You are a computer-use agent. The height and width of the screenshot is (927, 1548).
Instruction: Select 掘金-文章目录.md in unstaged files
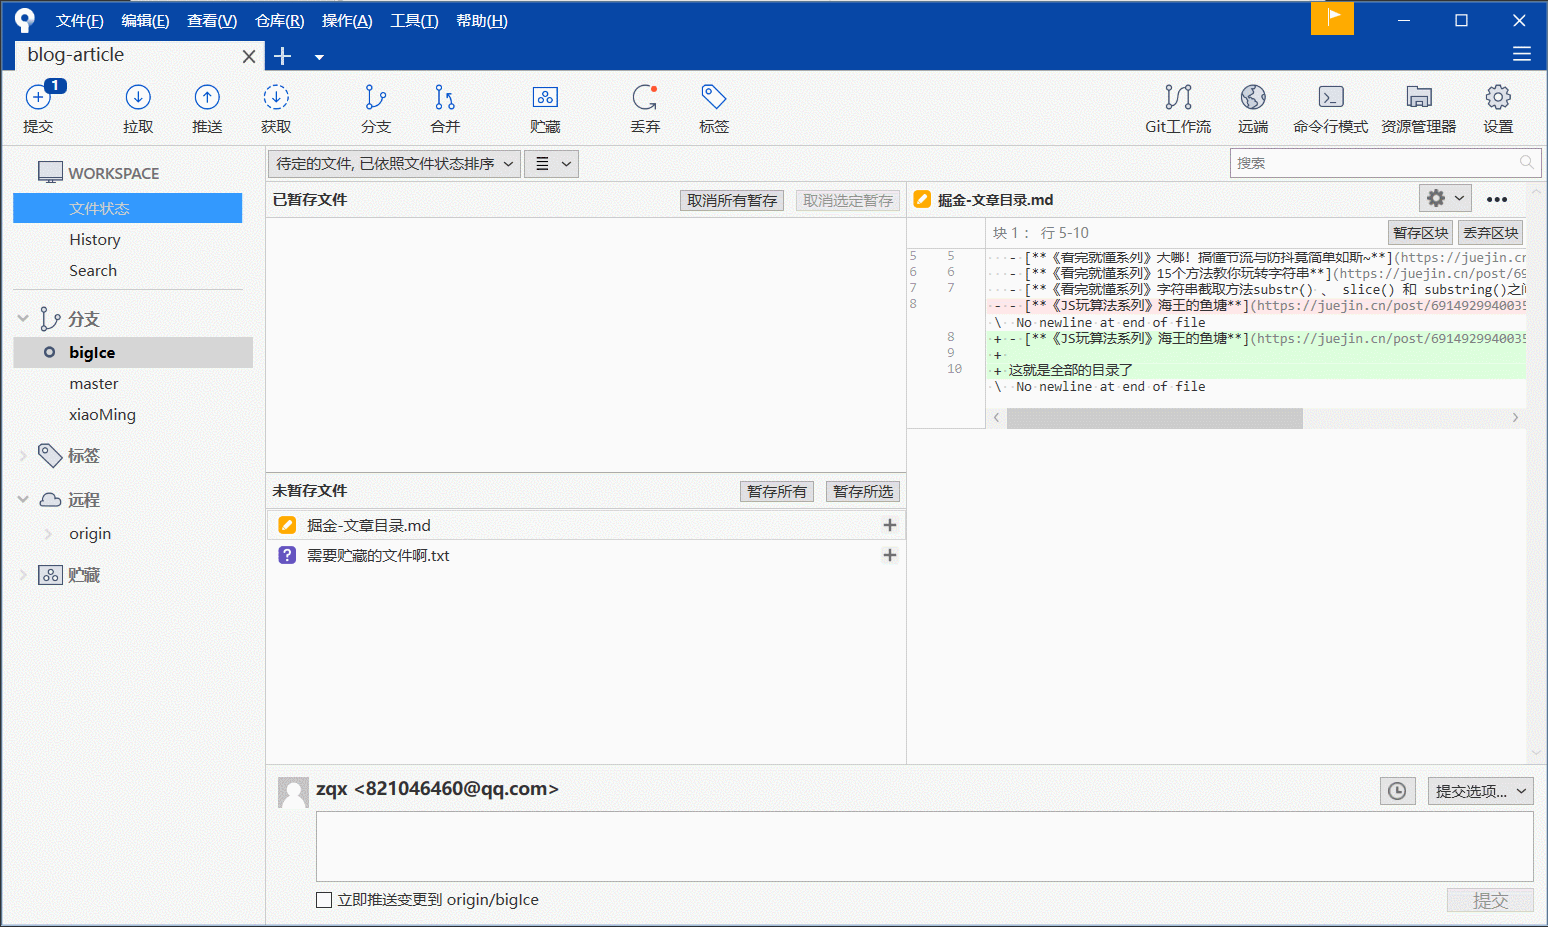(x=586, y=525)
